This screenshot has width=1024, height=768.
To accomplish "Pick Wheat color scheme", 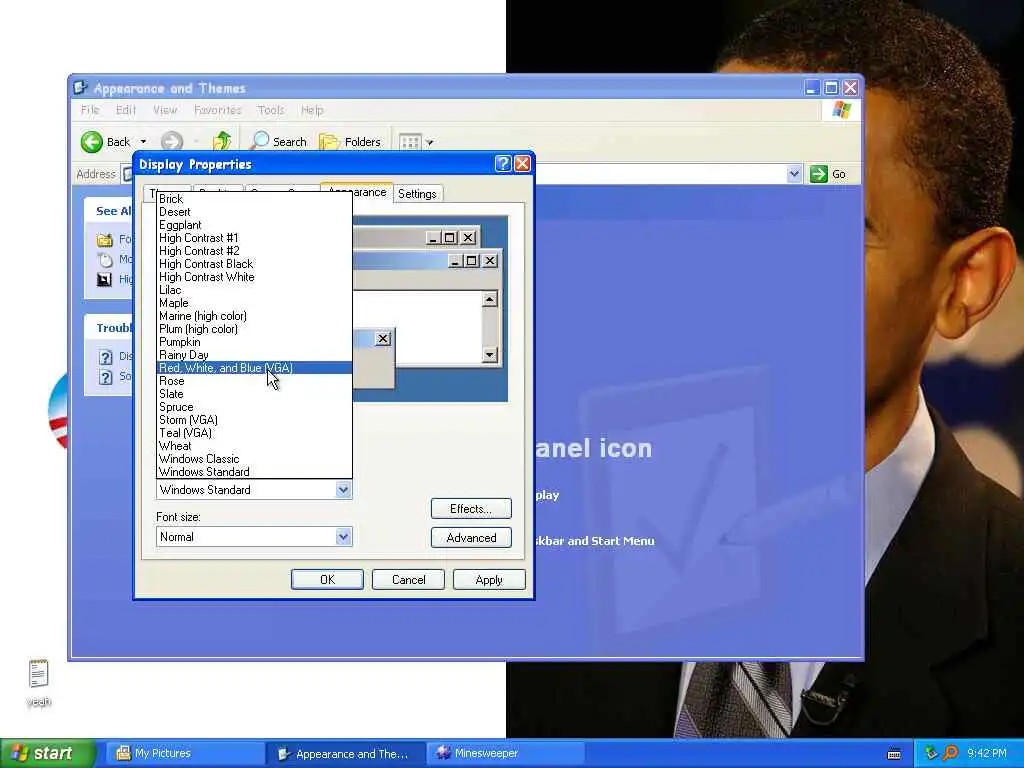I will point(255,446).
